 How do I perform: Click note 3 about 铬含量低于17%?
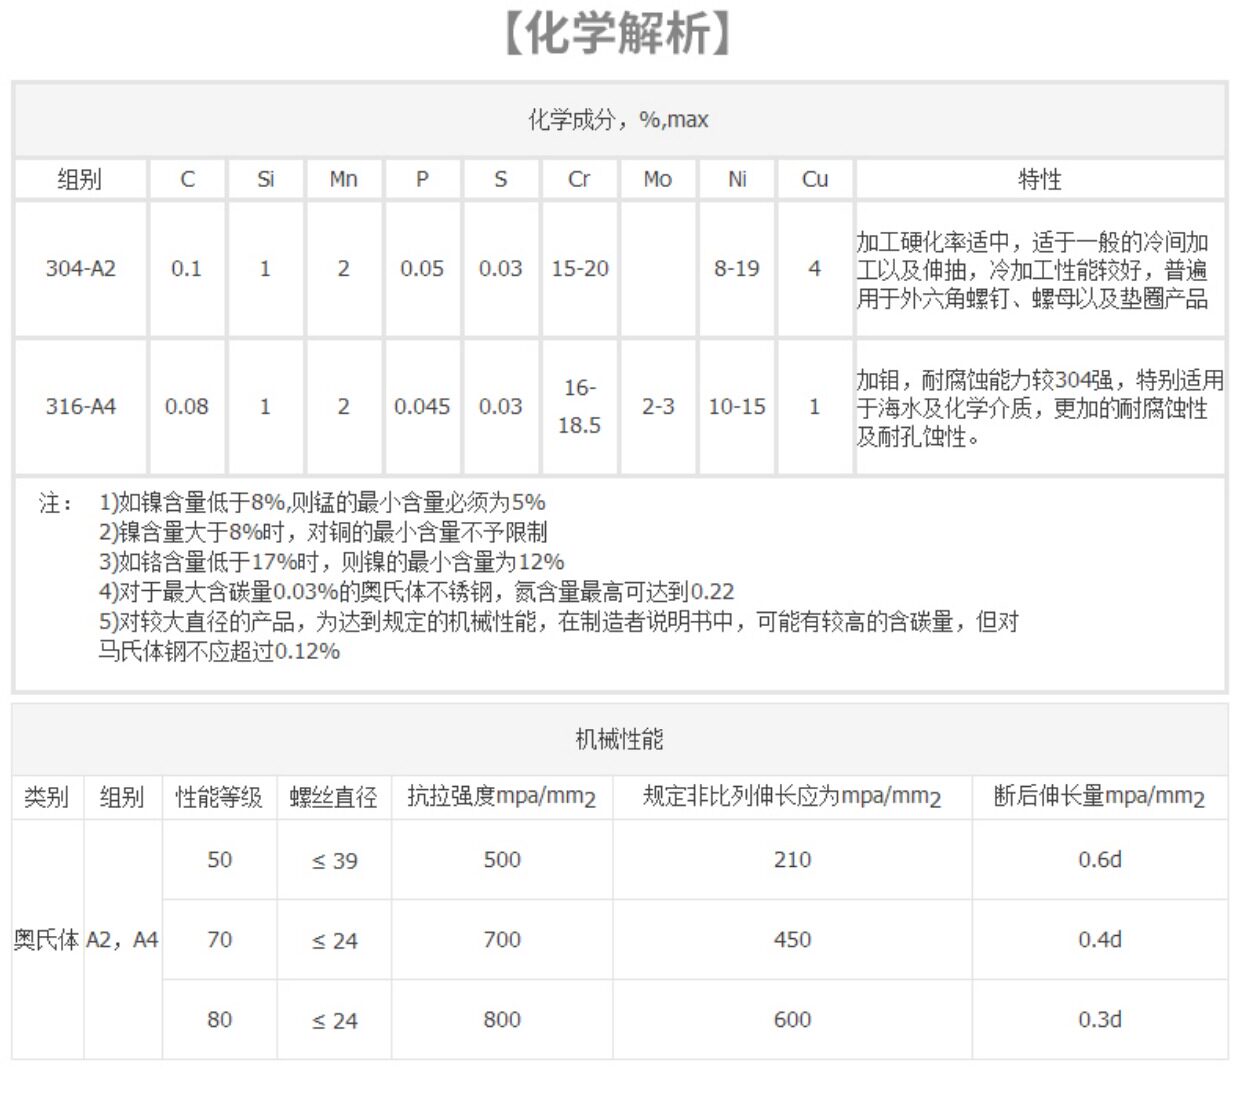click(x=331, y=562)
